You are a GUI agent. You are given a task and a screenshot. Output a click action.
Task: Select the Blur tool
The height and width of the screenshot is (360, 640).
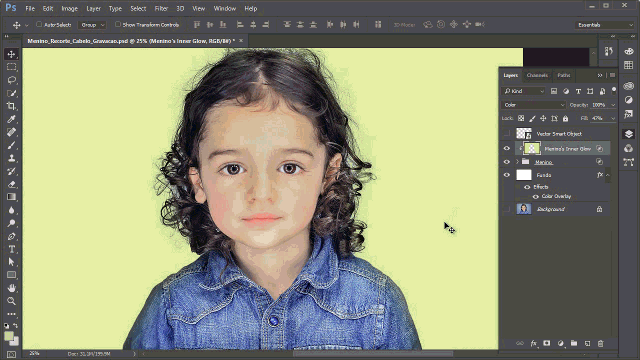[x=11, y=210]
